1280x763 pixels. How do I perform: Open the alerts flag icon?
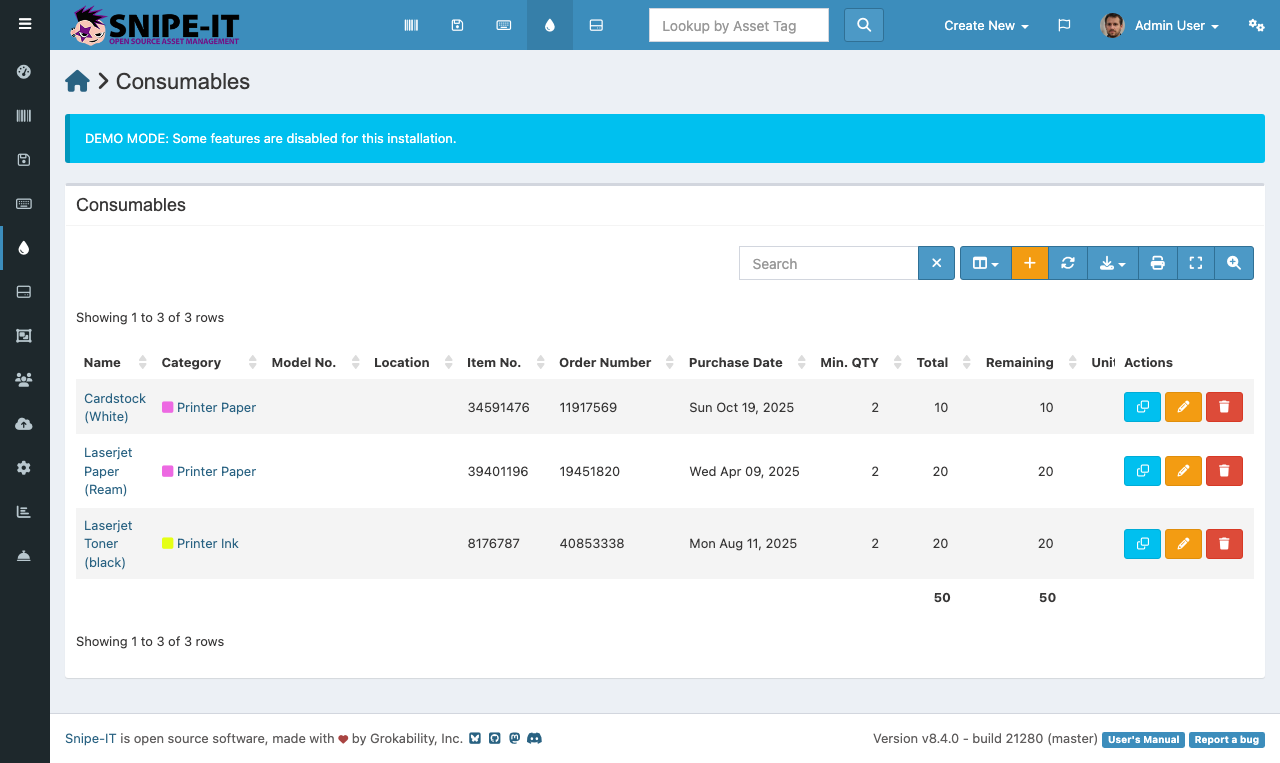click(1064, 25)
